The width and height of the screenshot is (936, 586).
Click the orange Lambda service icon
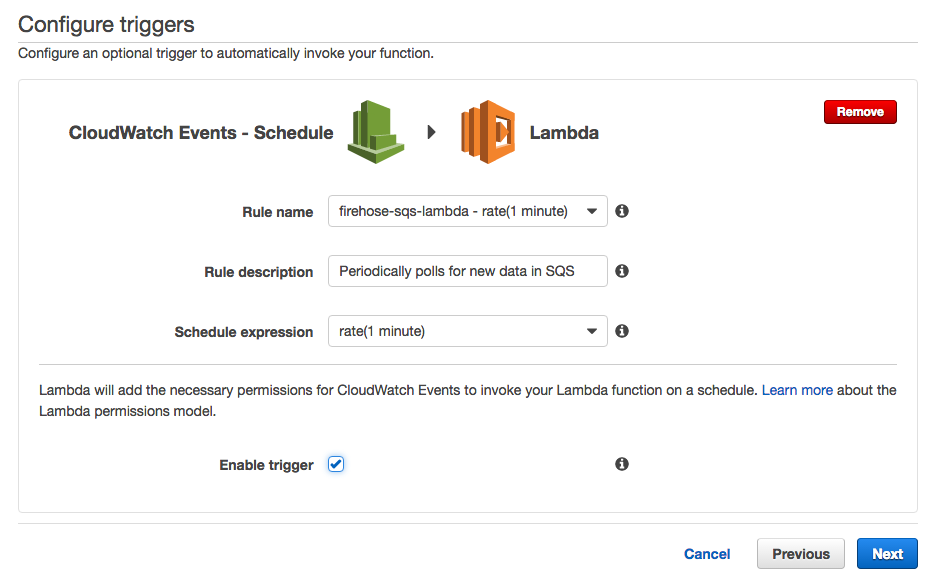point(487,132)
